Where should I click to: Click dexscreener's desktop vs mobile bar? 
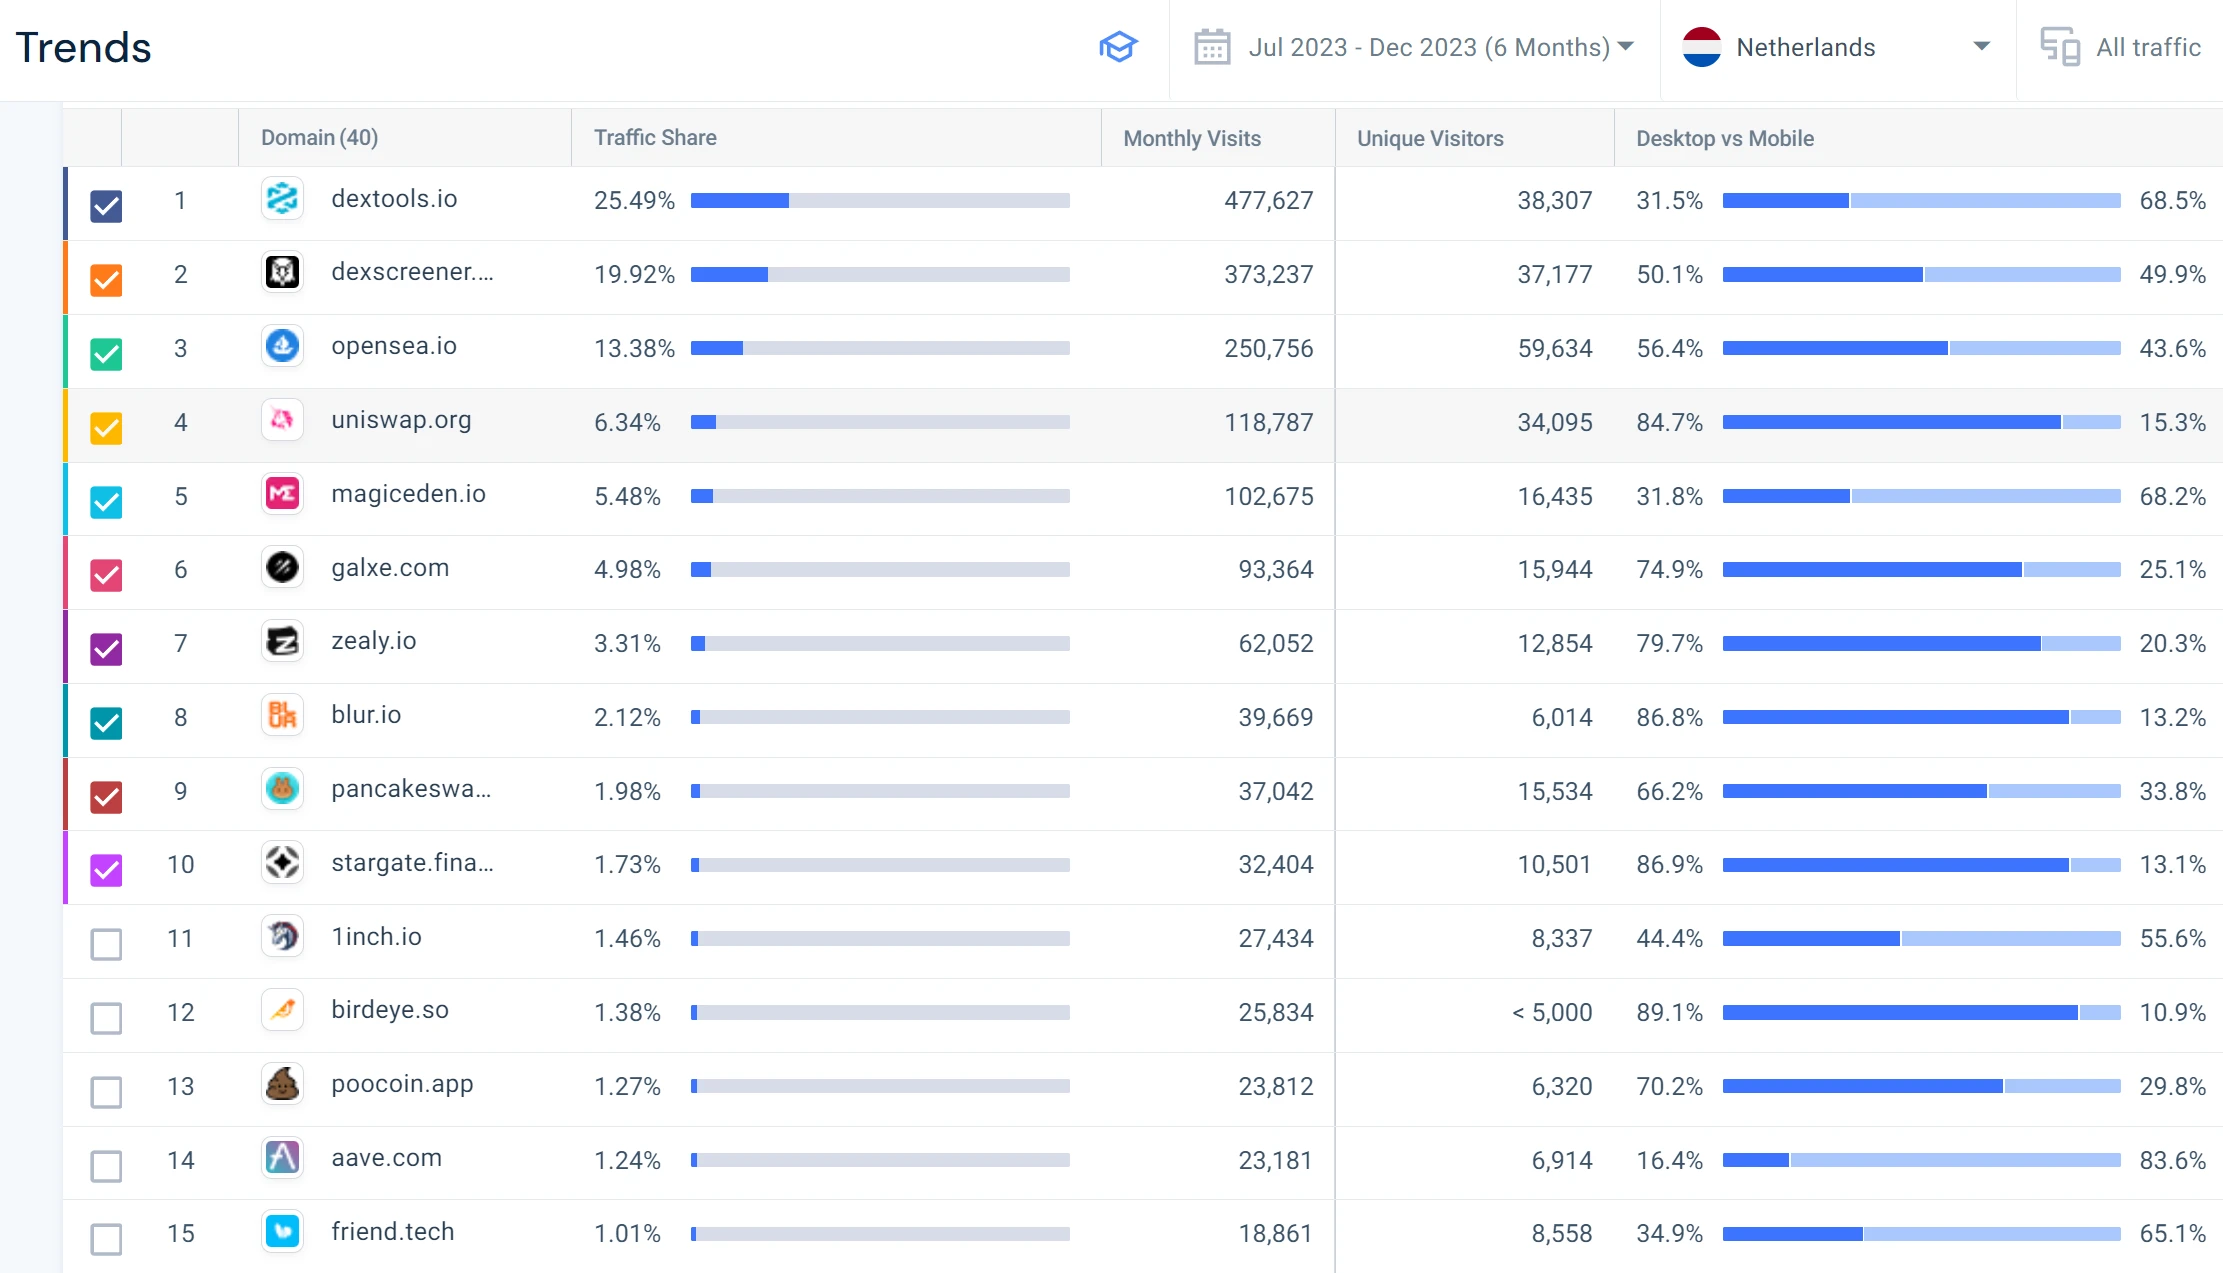[1920, 274]
